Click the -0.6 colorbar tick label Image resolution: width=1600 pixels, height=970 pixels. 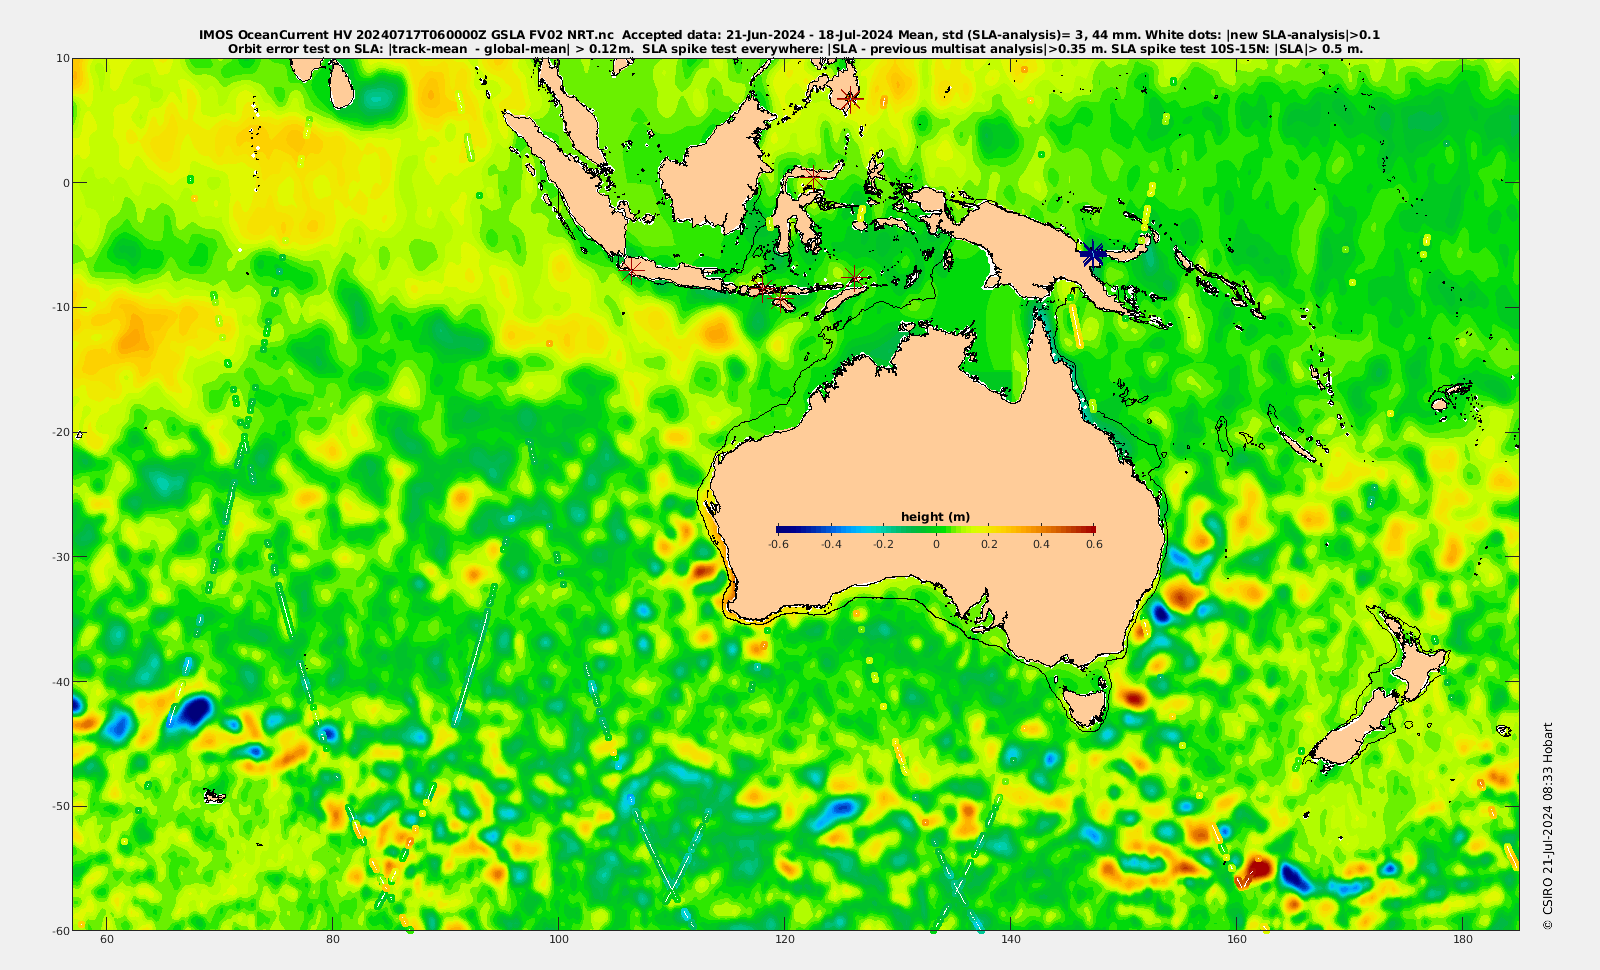click(778, 544)
